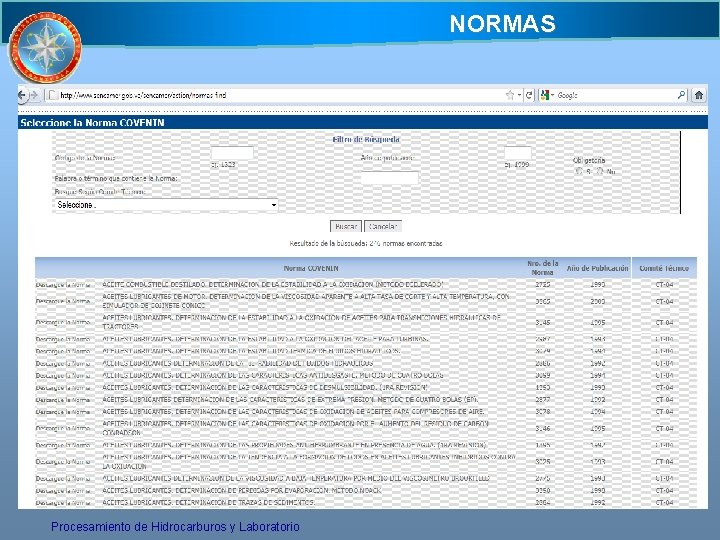This screenshot has width=720, height=540.
Task: Click the year 2003 in the MOTOR row
Action: 598,301
